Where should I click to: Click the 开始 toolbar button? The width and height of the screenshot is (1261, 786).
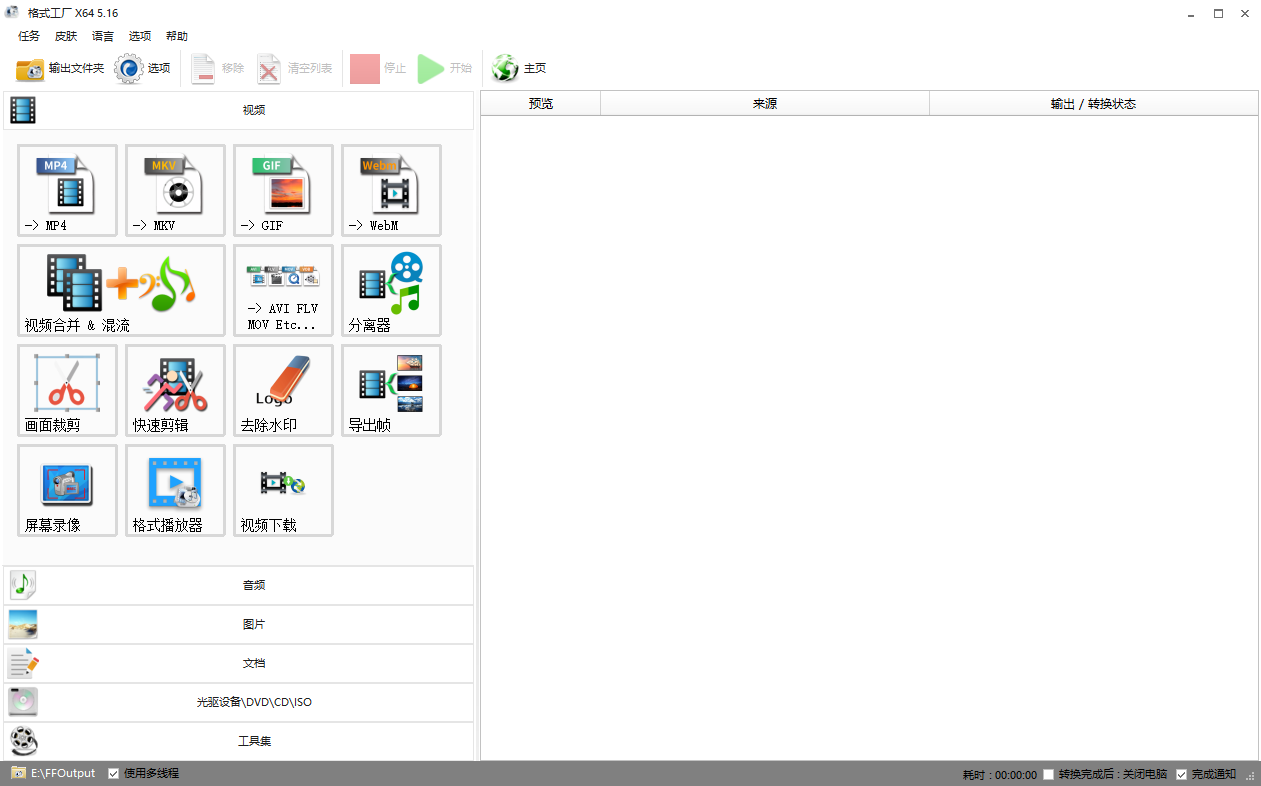coord(445,69)
